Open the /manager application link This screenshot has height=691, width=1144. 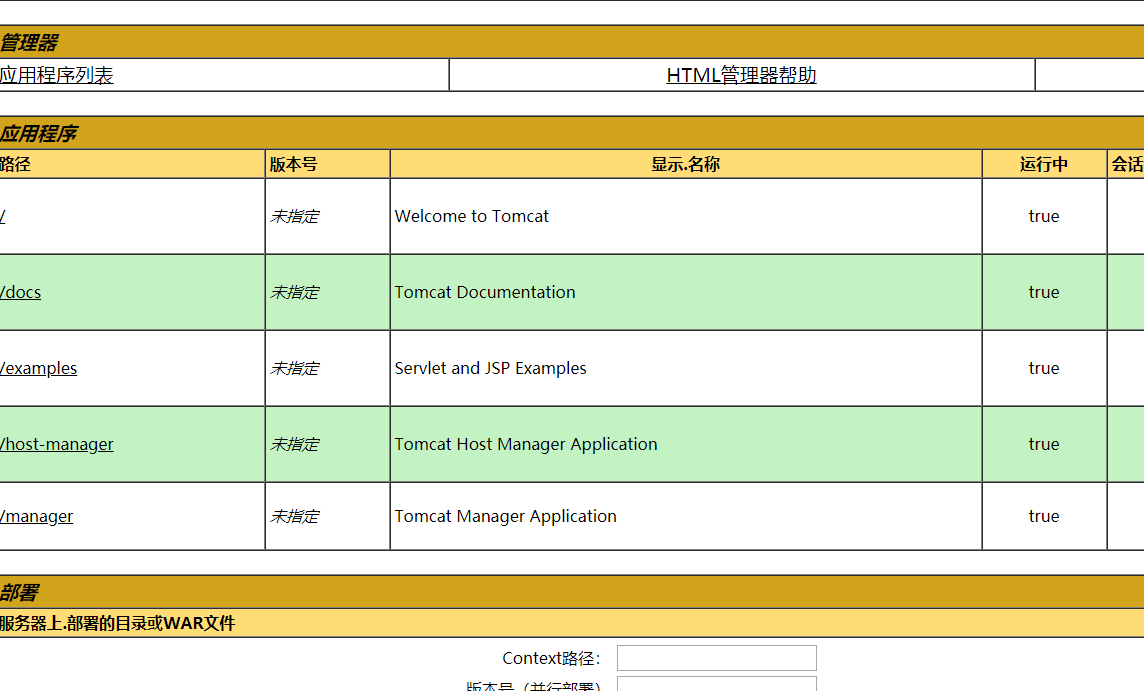click(x=36, y=516)
